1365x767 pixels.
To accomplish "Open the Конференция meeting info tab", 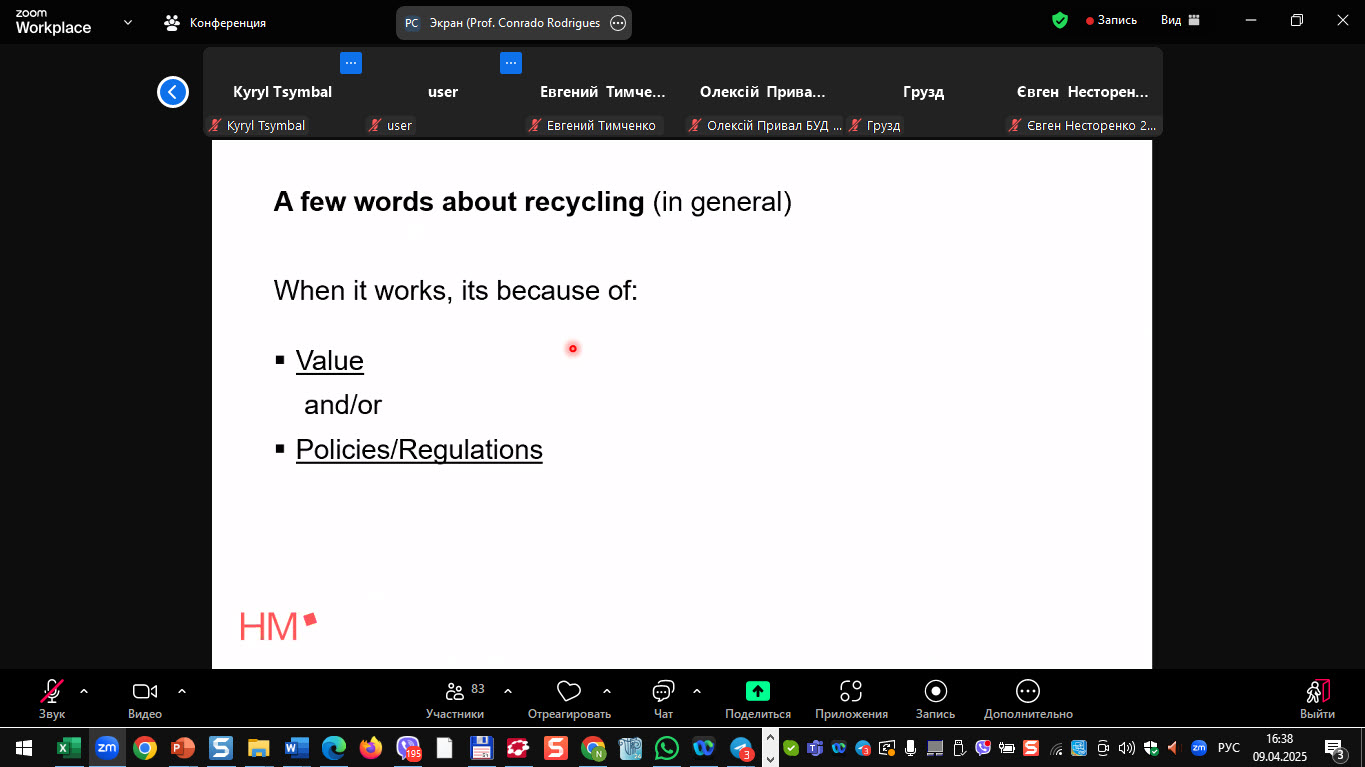I will [215, 22].
